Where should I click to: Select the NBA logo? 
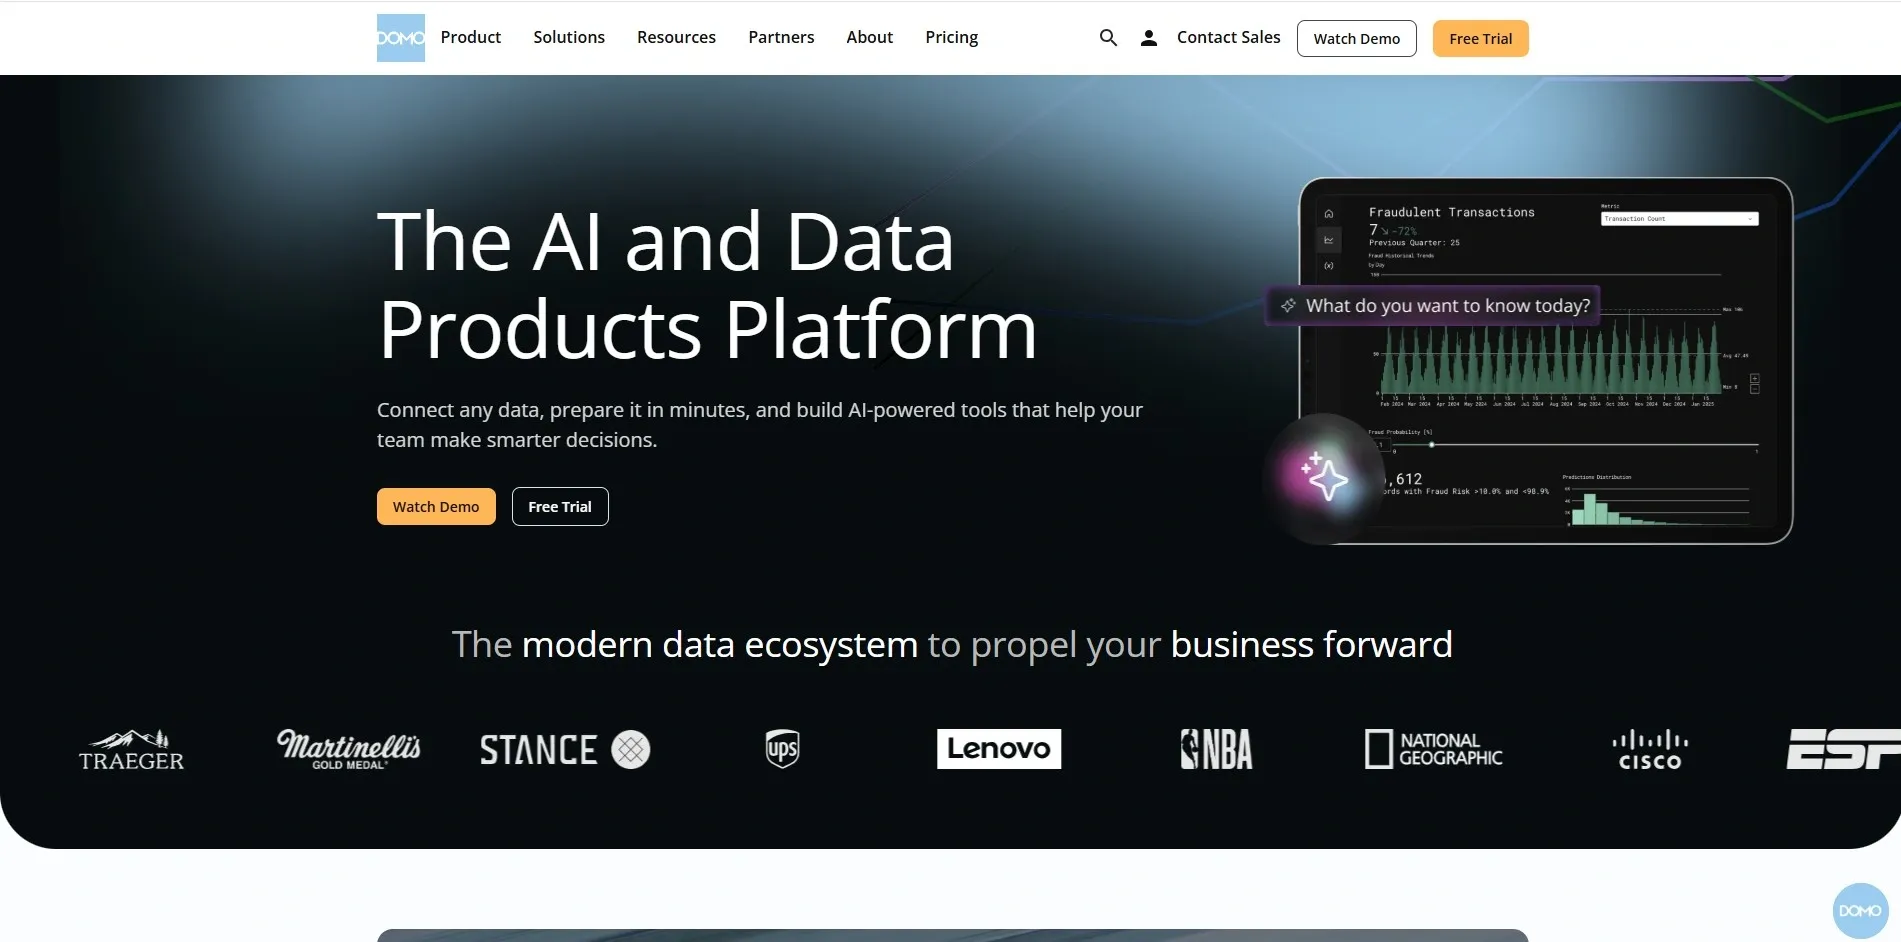(x=1216, y=749)
